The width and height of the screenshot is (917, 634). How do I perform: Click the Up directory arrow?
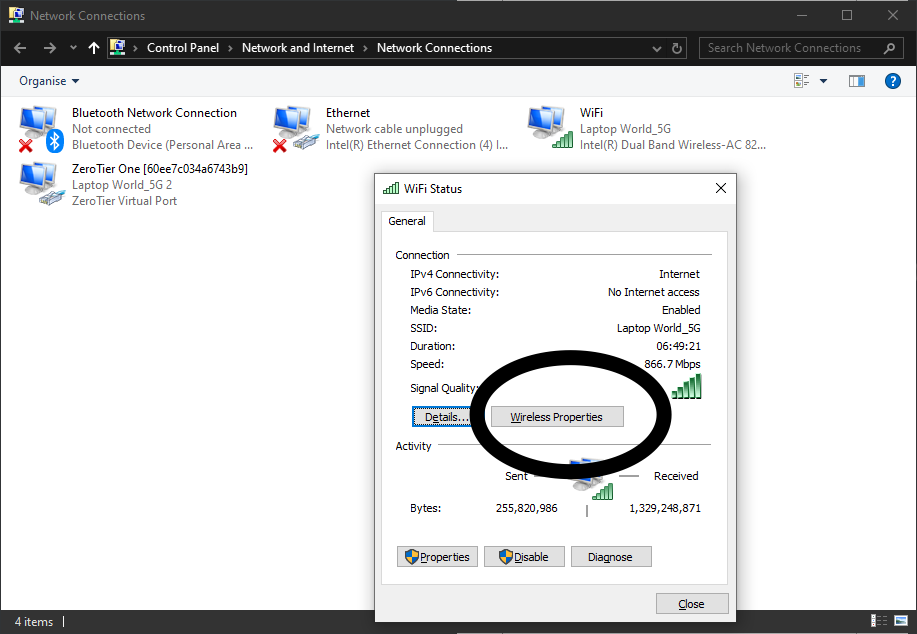[94, 48]
